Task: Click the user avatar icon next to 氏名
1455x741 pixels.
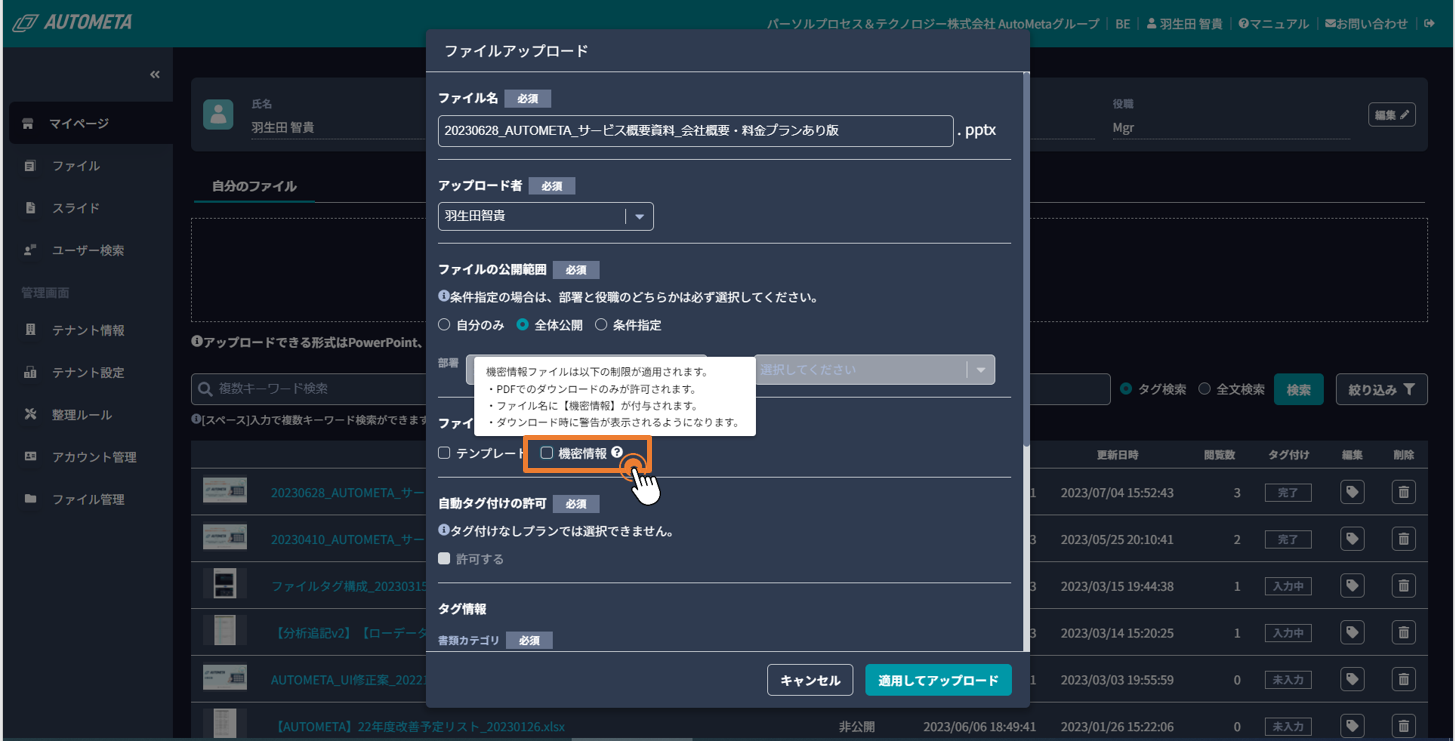Action: click(218, 114)
